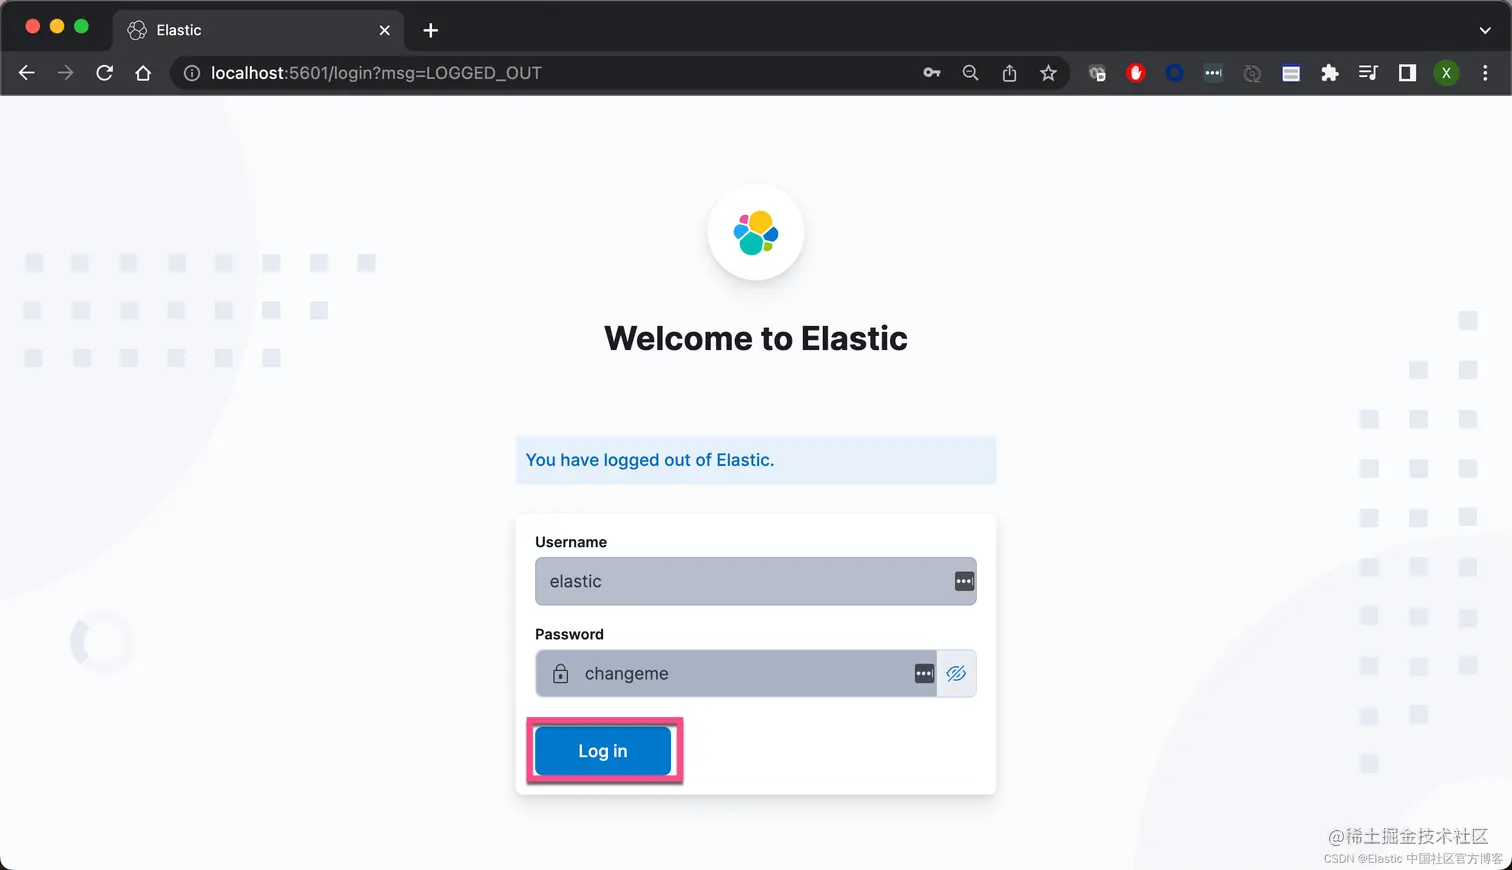
Task: Open the blue circle extension
Action: (x=1175, y=73)
